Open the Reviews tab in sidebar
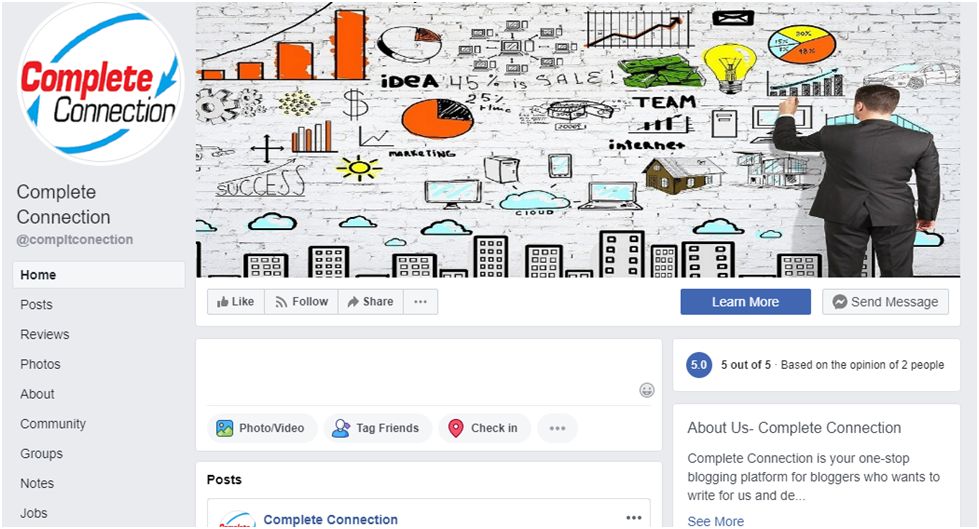Image resolution: width=979 pixels, height=529 pixels. [45, 334]
